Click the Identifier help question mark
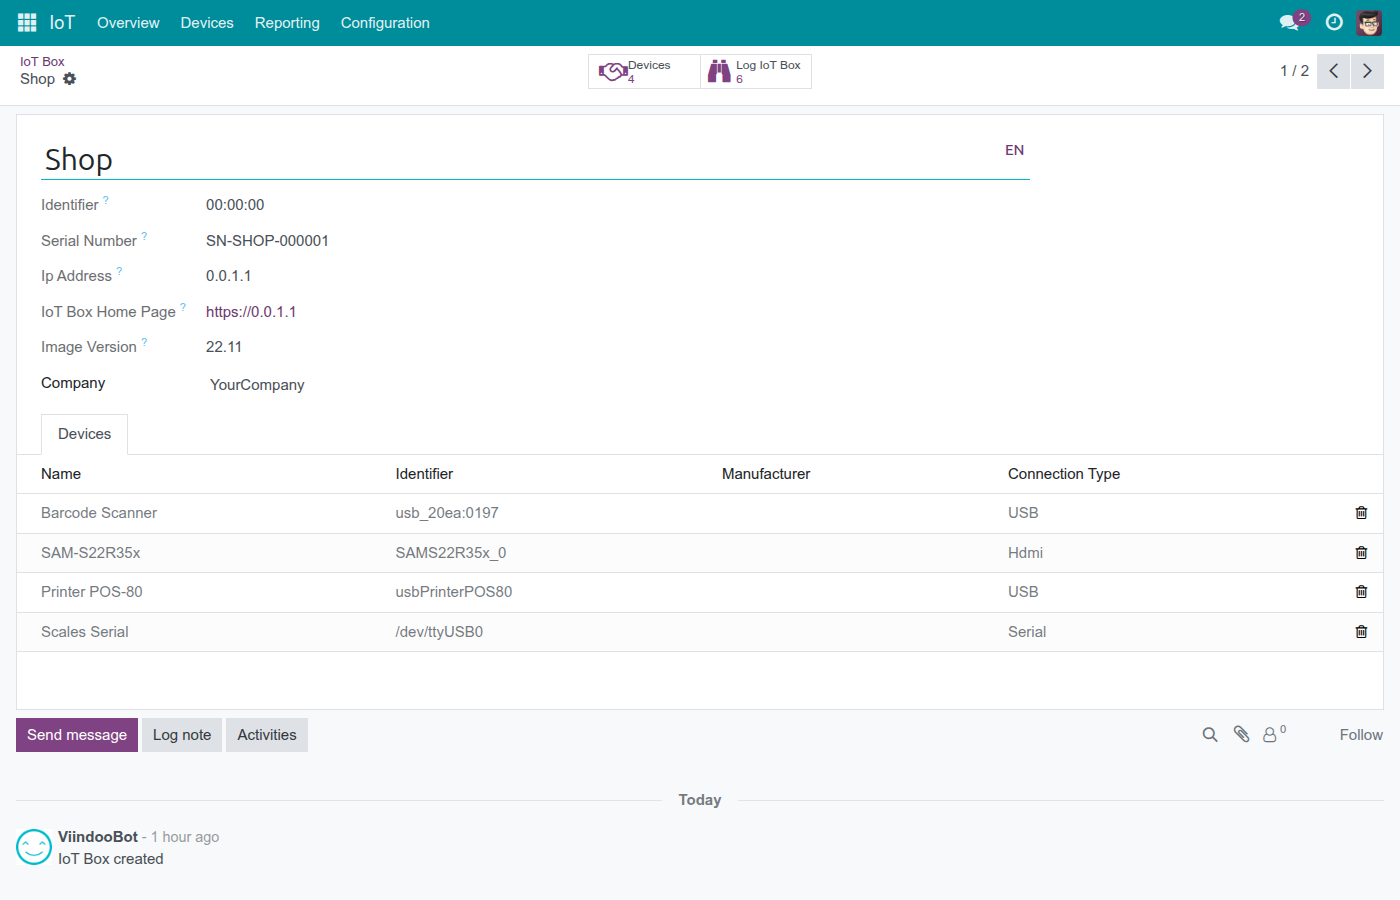Screen dimensions: 1400x900 point(106,200)
